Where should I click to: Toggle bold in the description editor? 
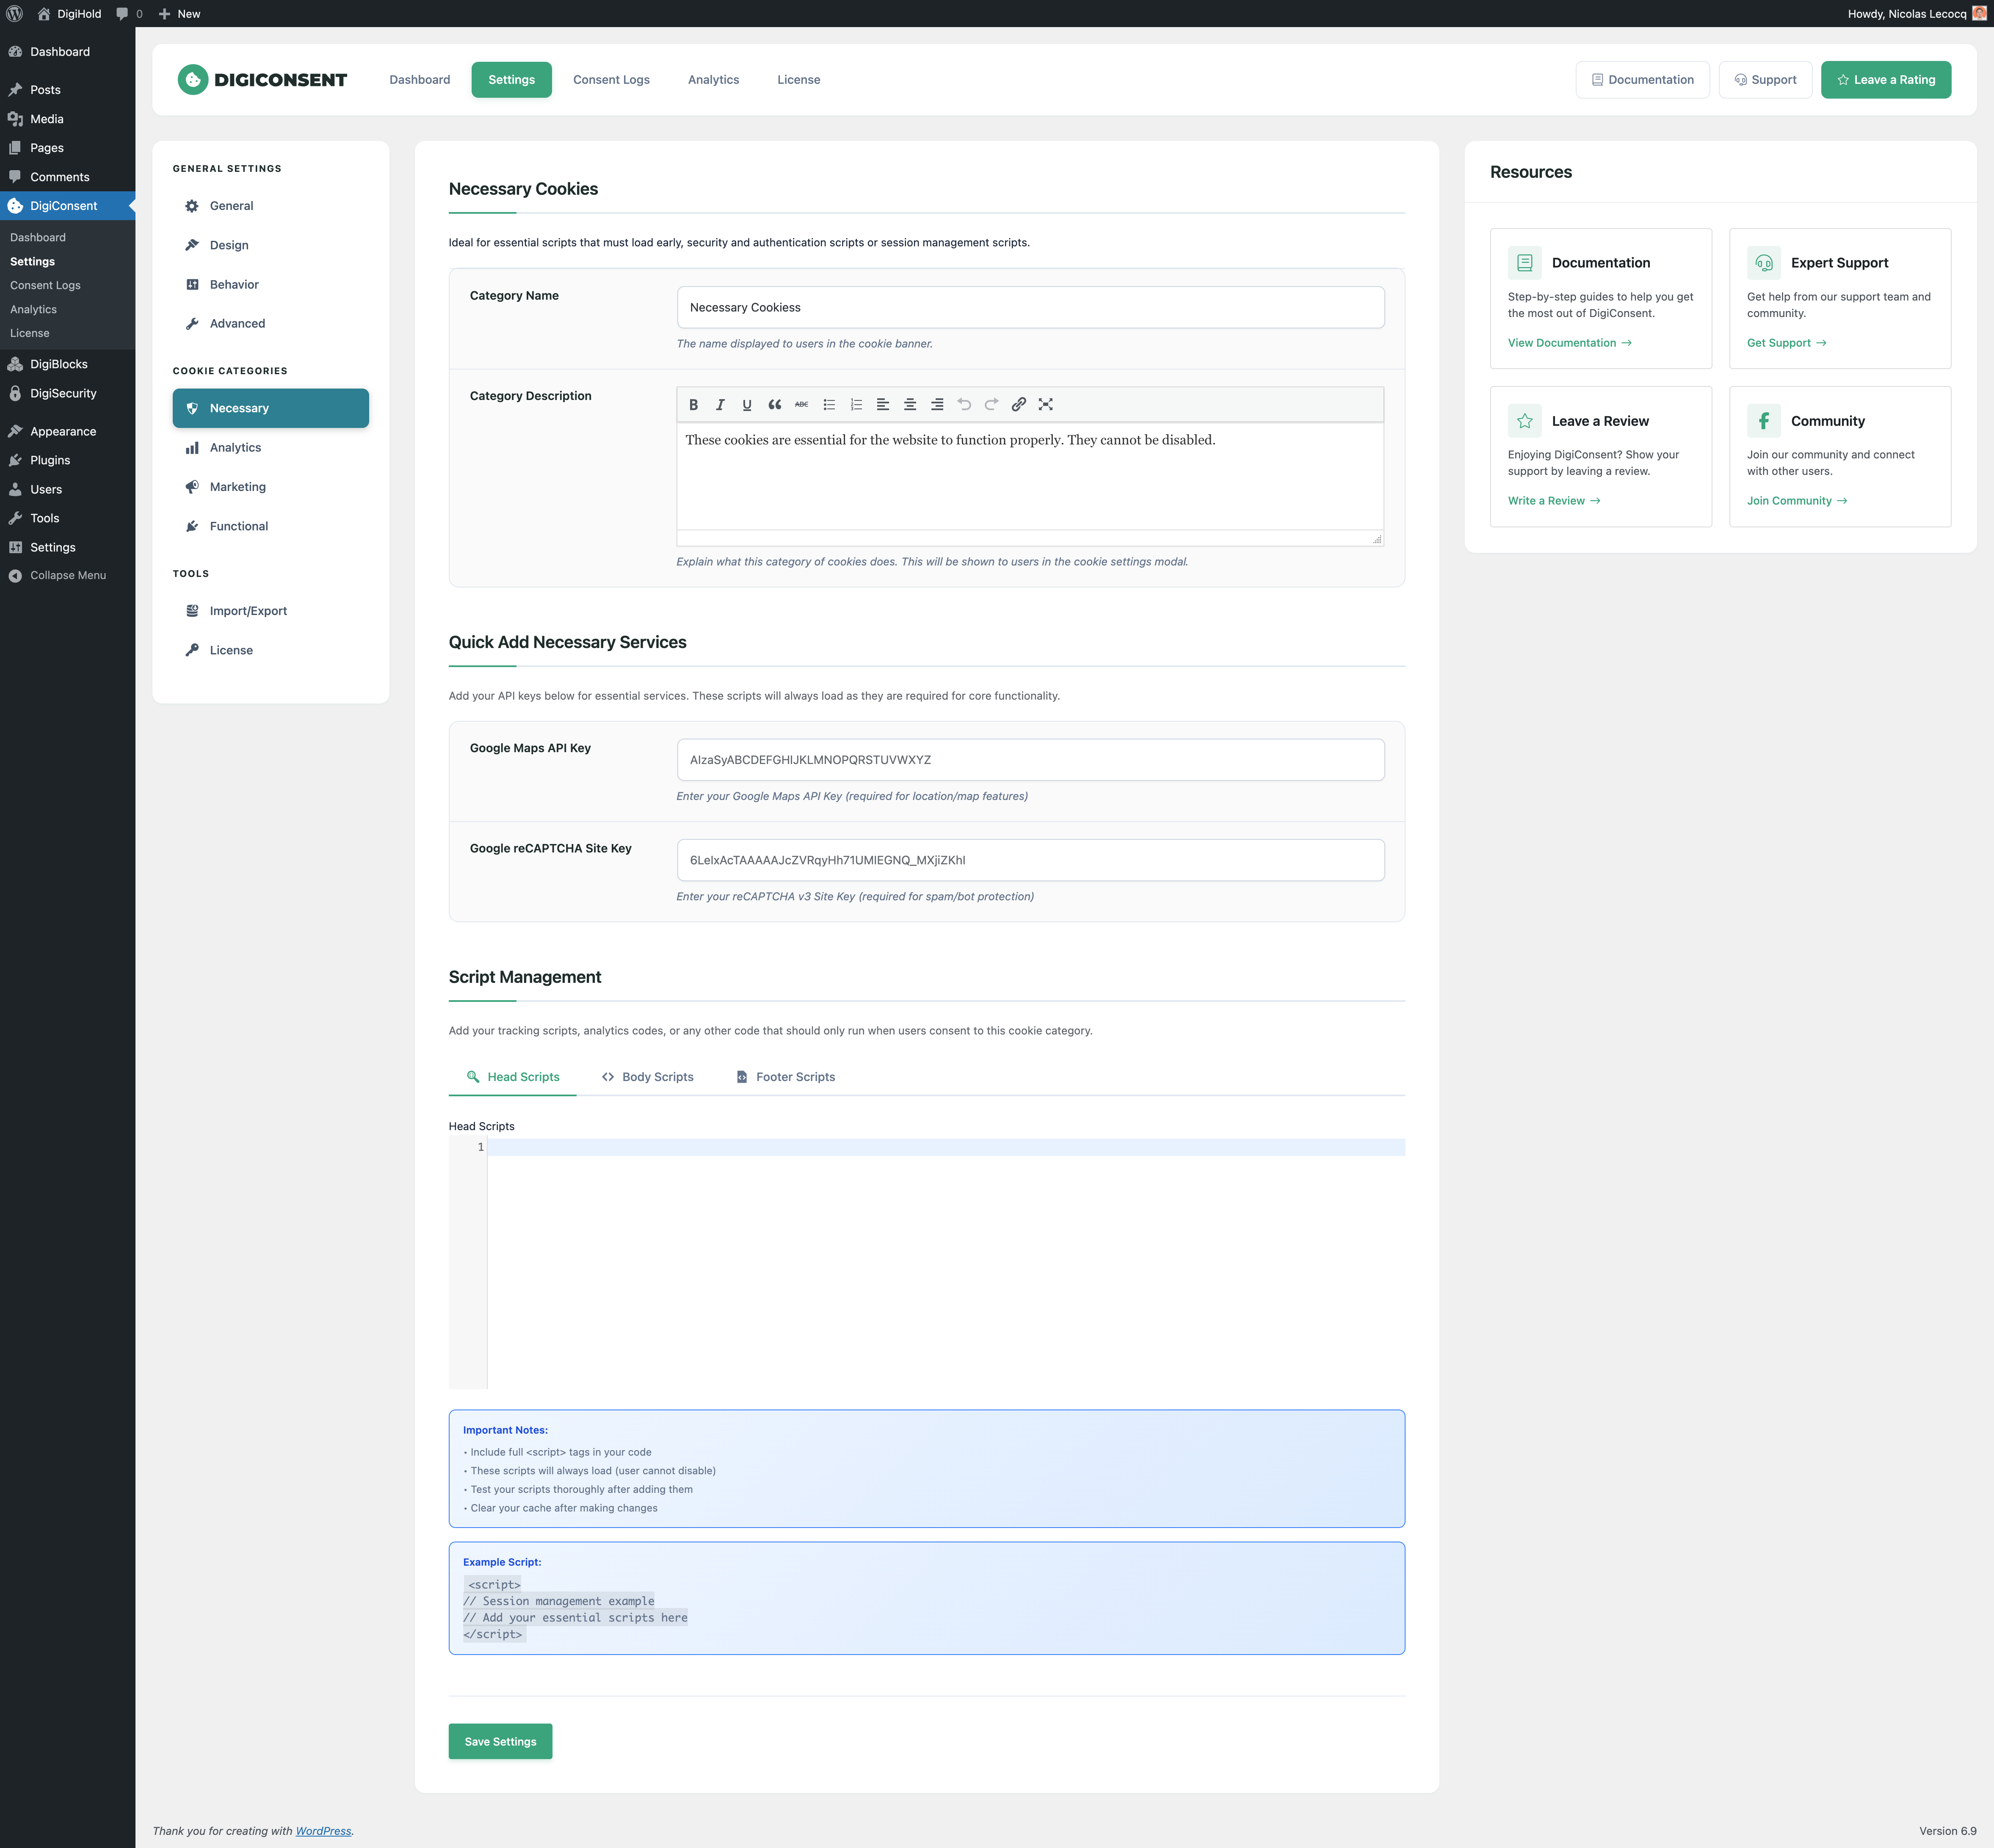tap(693, 405)
